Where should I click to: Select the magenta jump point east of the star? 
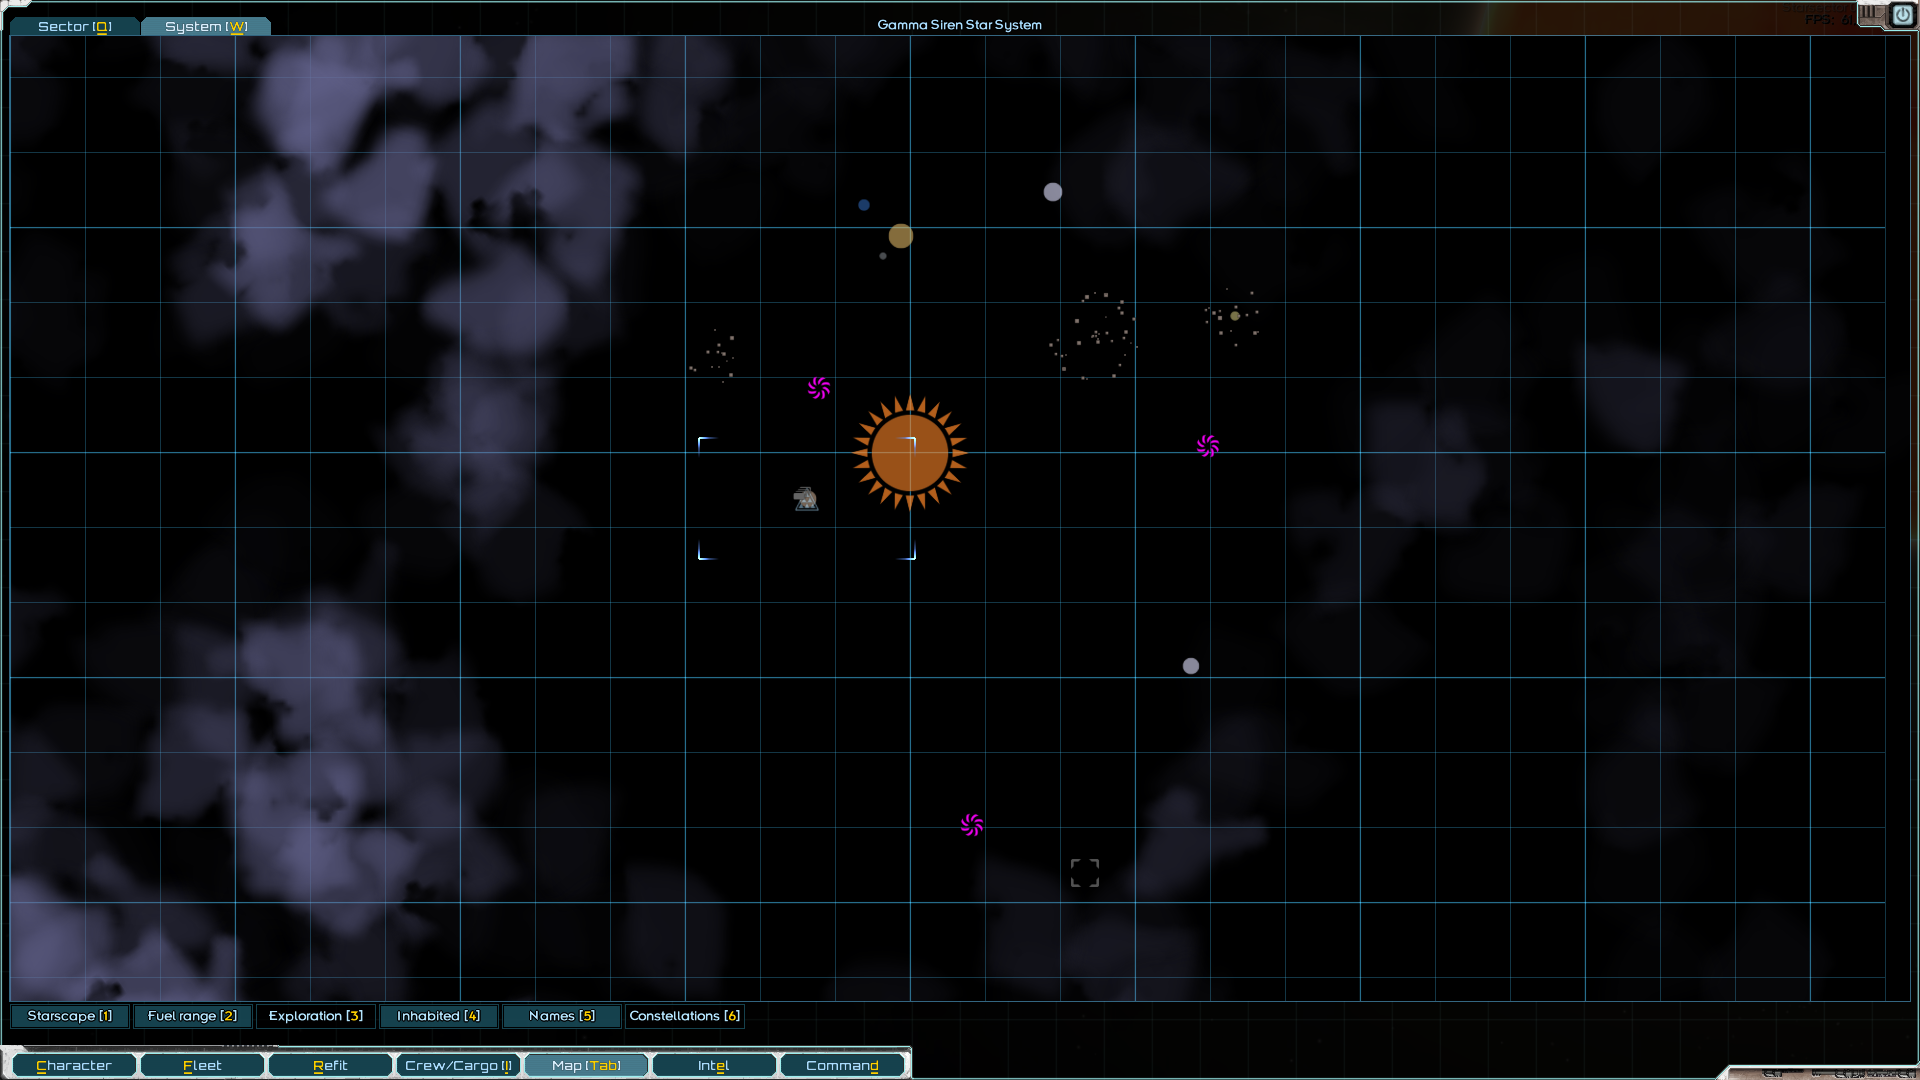1208,446
